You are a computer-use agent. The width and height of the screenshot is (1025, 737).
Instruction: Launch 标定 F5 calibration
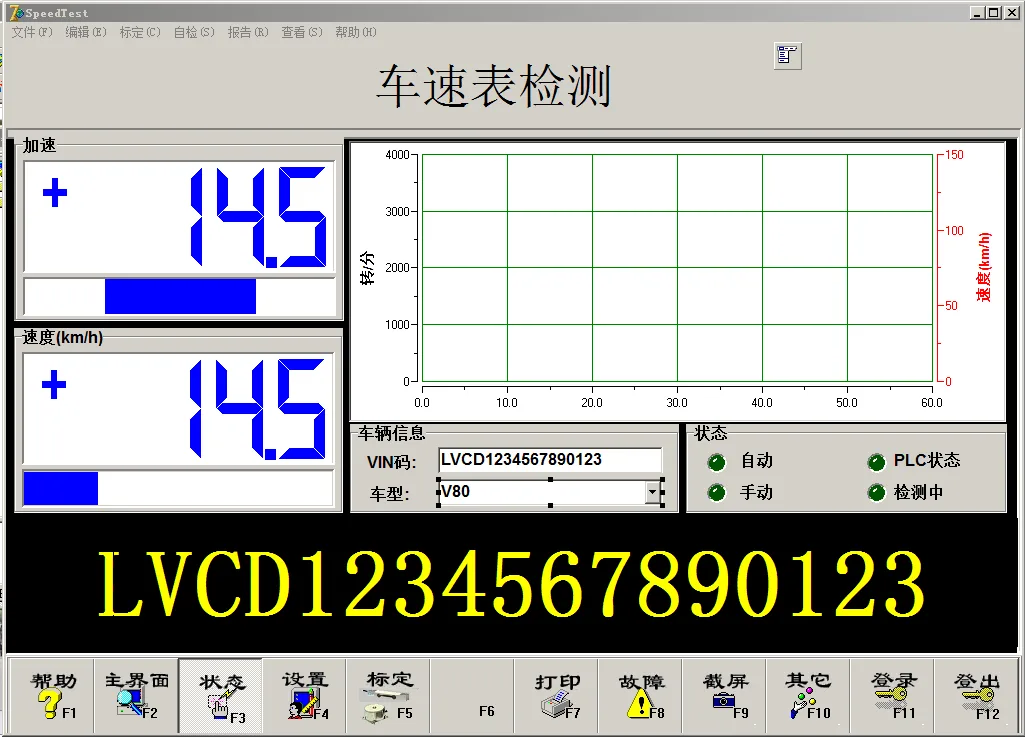(x=388, y=696)
